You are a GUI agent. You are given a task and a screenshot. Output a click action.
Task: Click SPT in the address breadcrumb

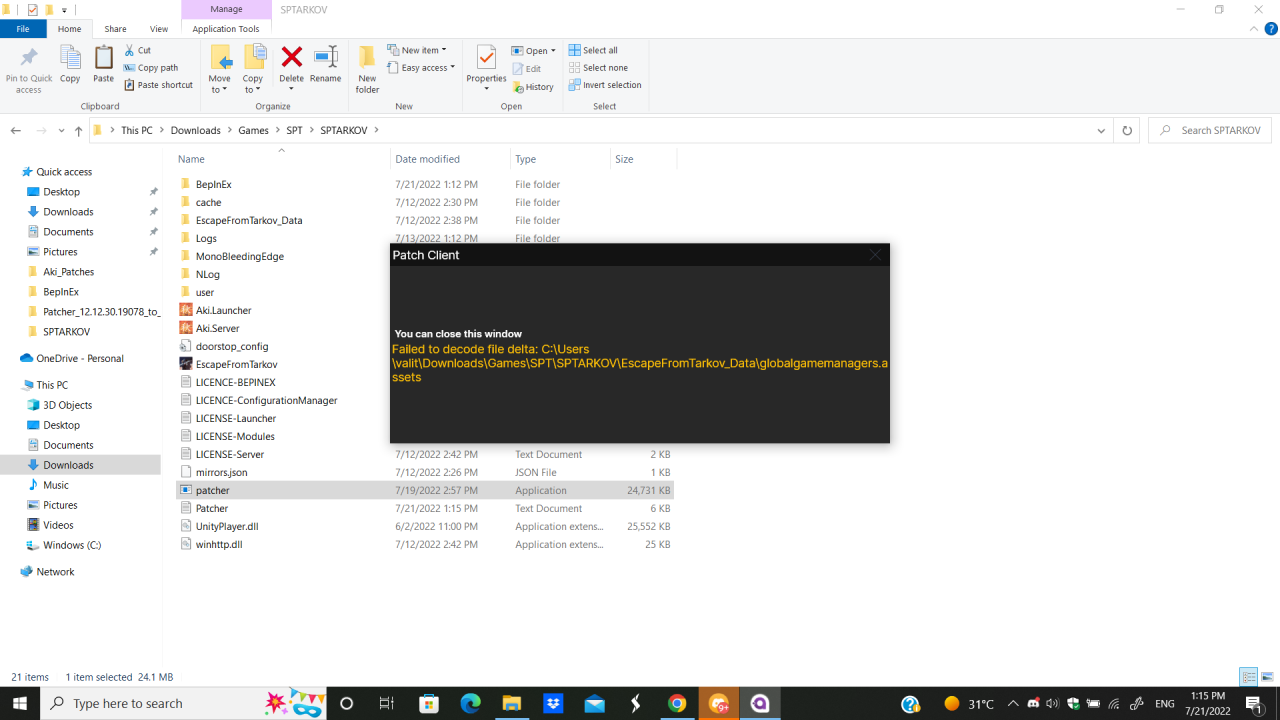294,131
